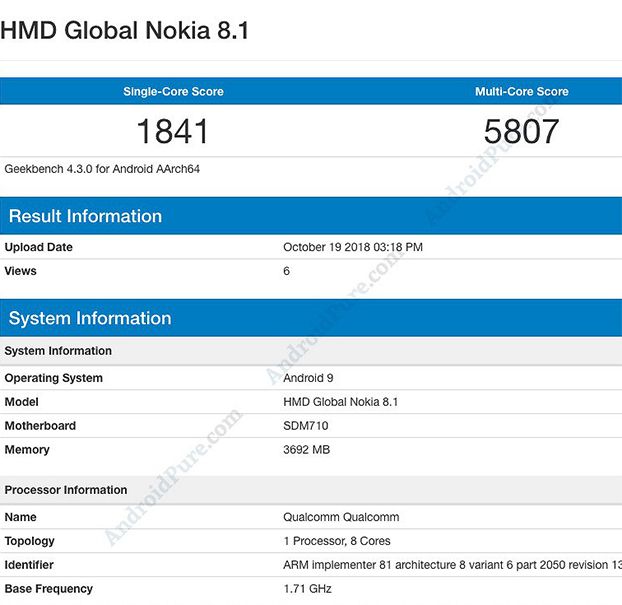The height and width of the screenshot is (605, 622).
Task: Select the Android 9 value
Action: pos(308,378)
